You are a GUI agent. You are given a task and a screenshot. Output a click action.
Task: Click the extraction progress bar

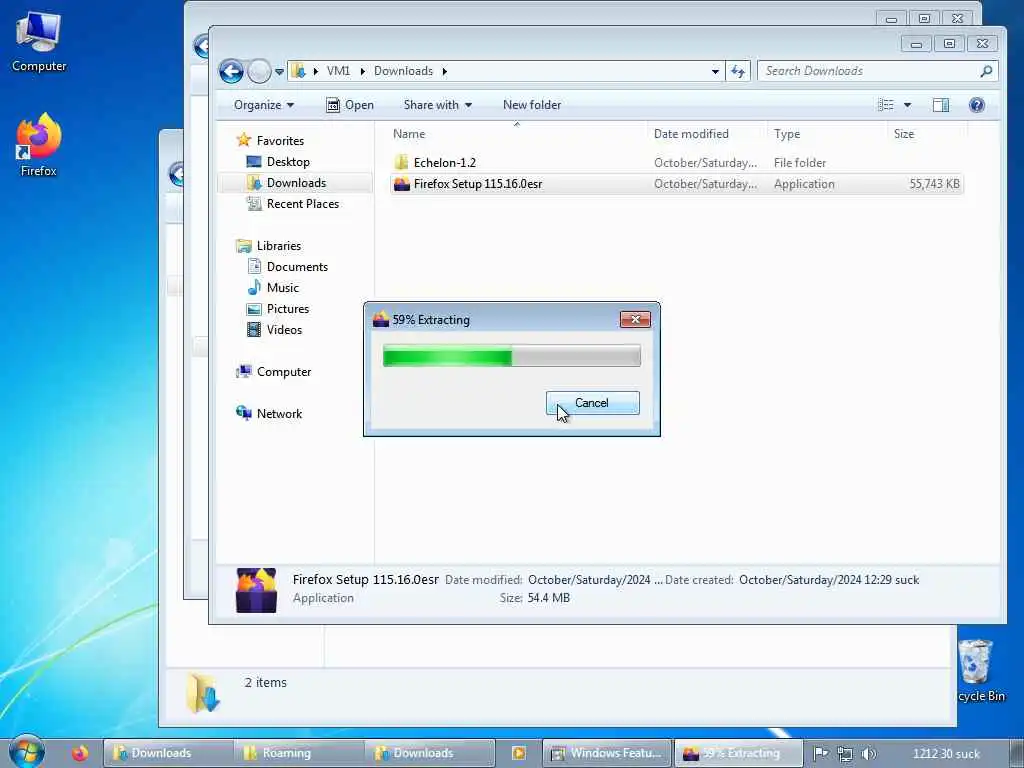(x=511, y=357)
